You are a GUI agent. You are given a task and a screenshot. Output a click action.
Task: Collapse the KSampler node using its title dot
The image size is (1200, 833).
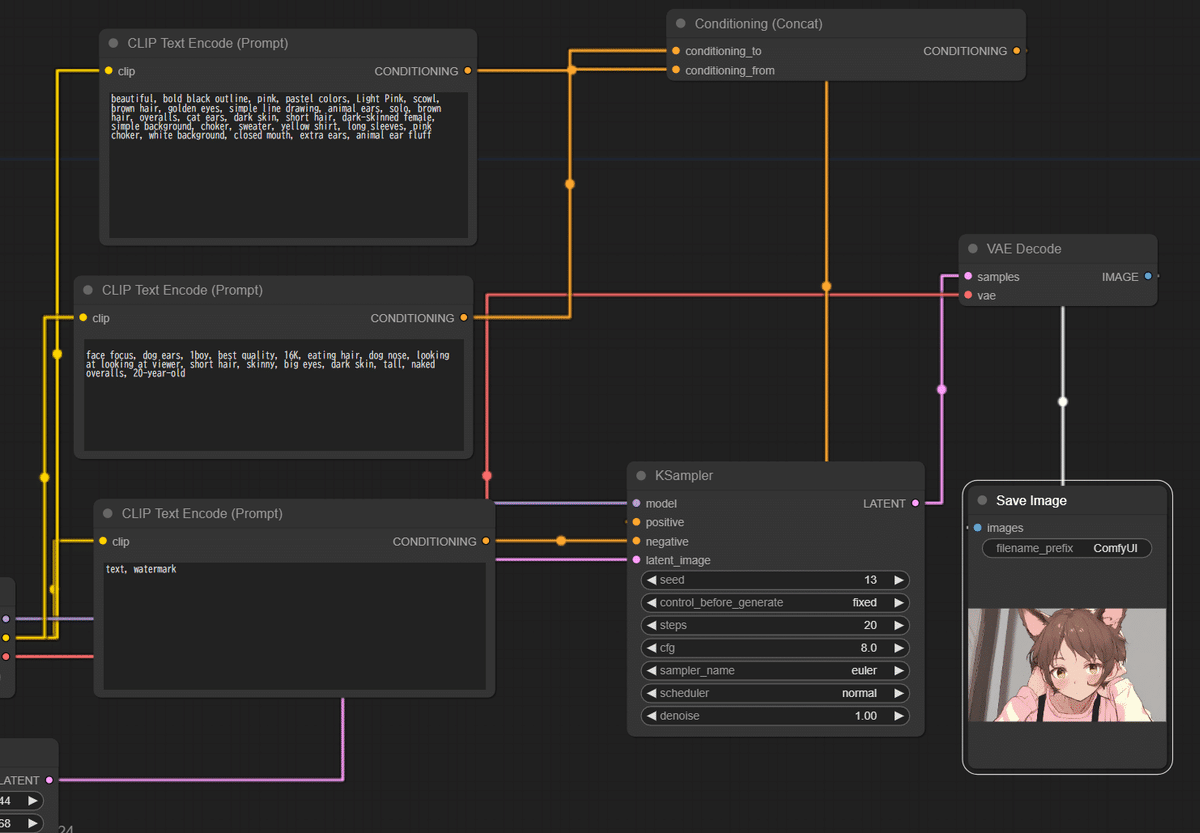tap(642, 476)
